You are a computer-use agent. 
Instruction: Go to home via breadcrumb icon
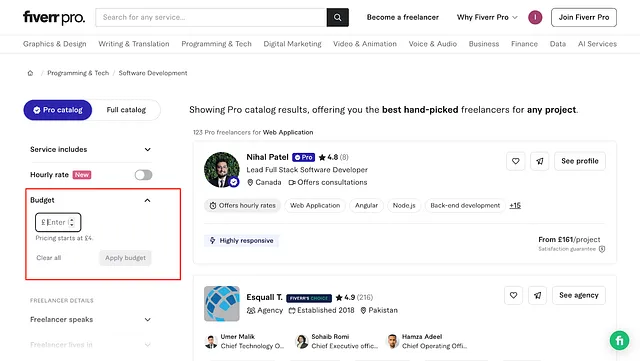coord(30,73)
